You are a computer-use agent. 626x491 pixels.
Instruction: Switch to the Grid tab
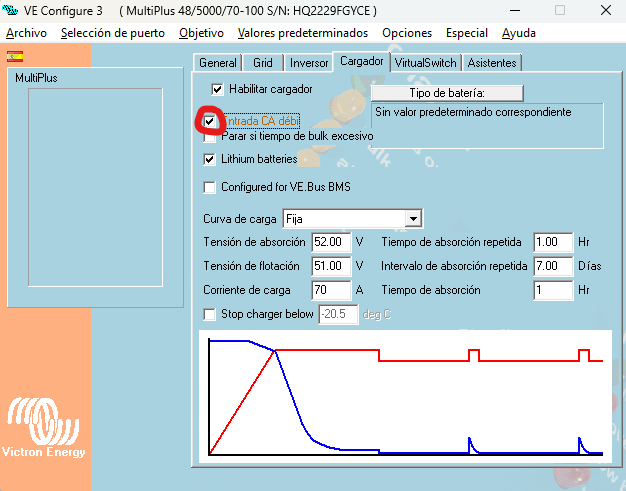[263, 63]
